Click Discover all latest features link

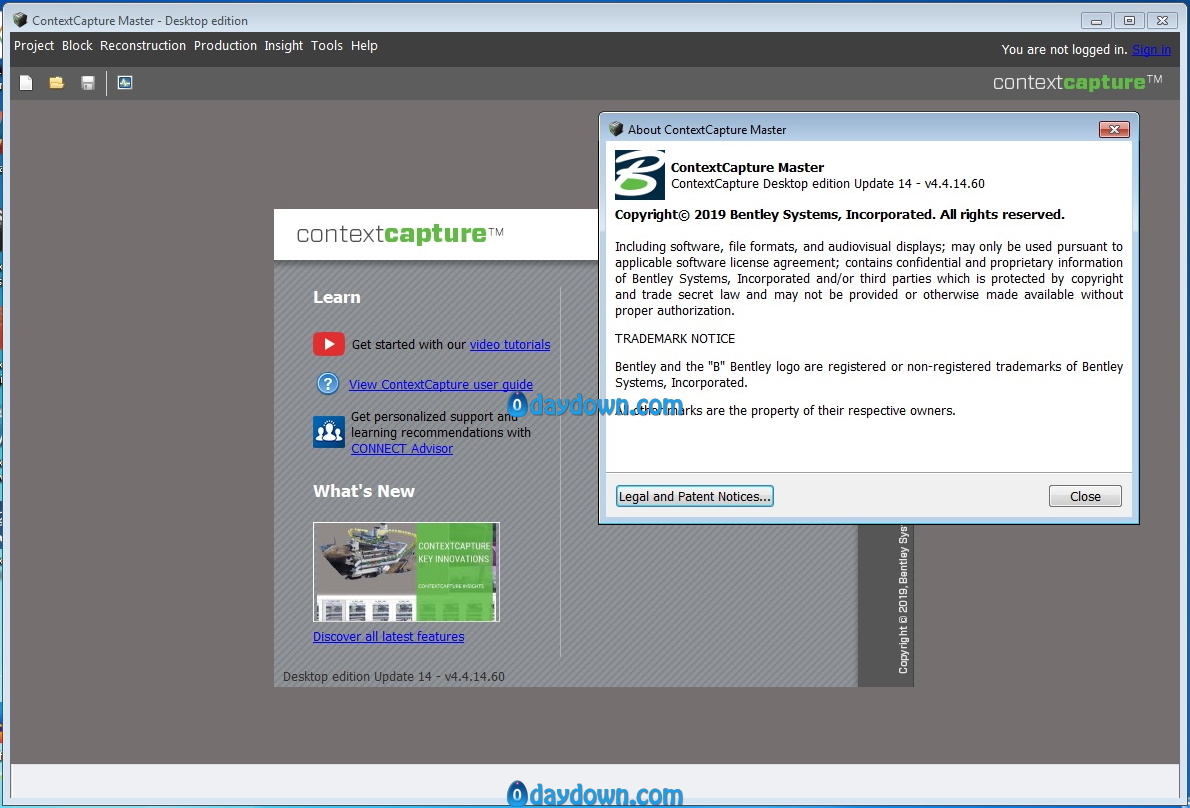tap(389, 637)
